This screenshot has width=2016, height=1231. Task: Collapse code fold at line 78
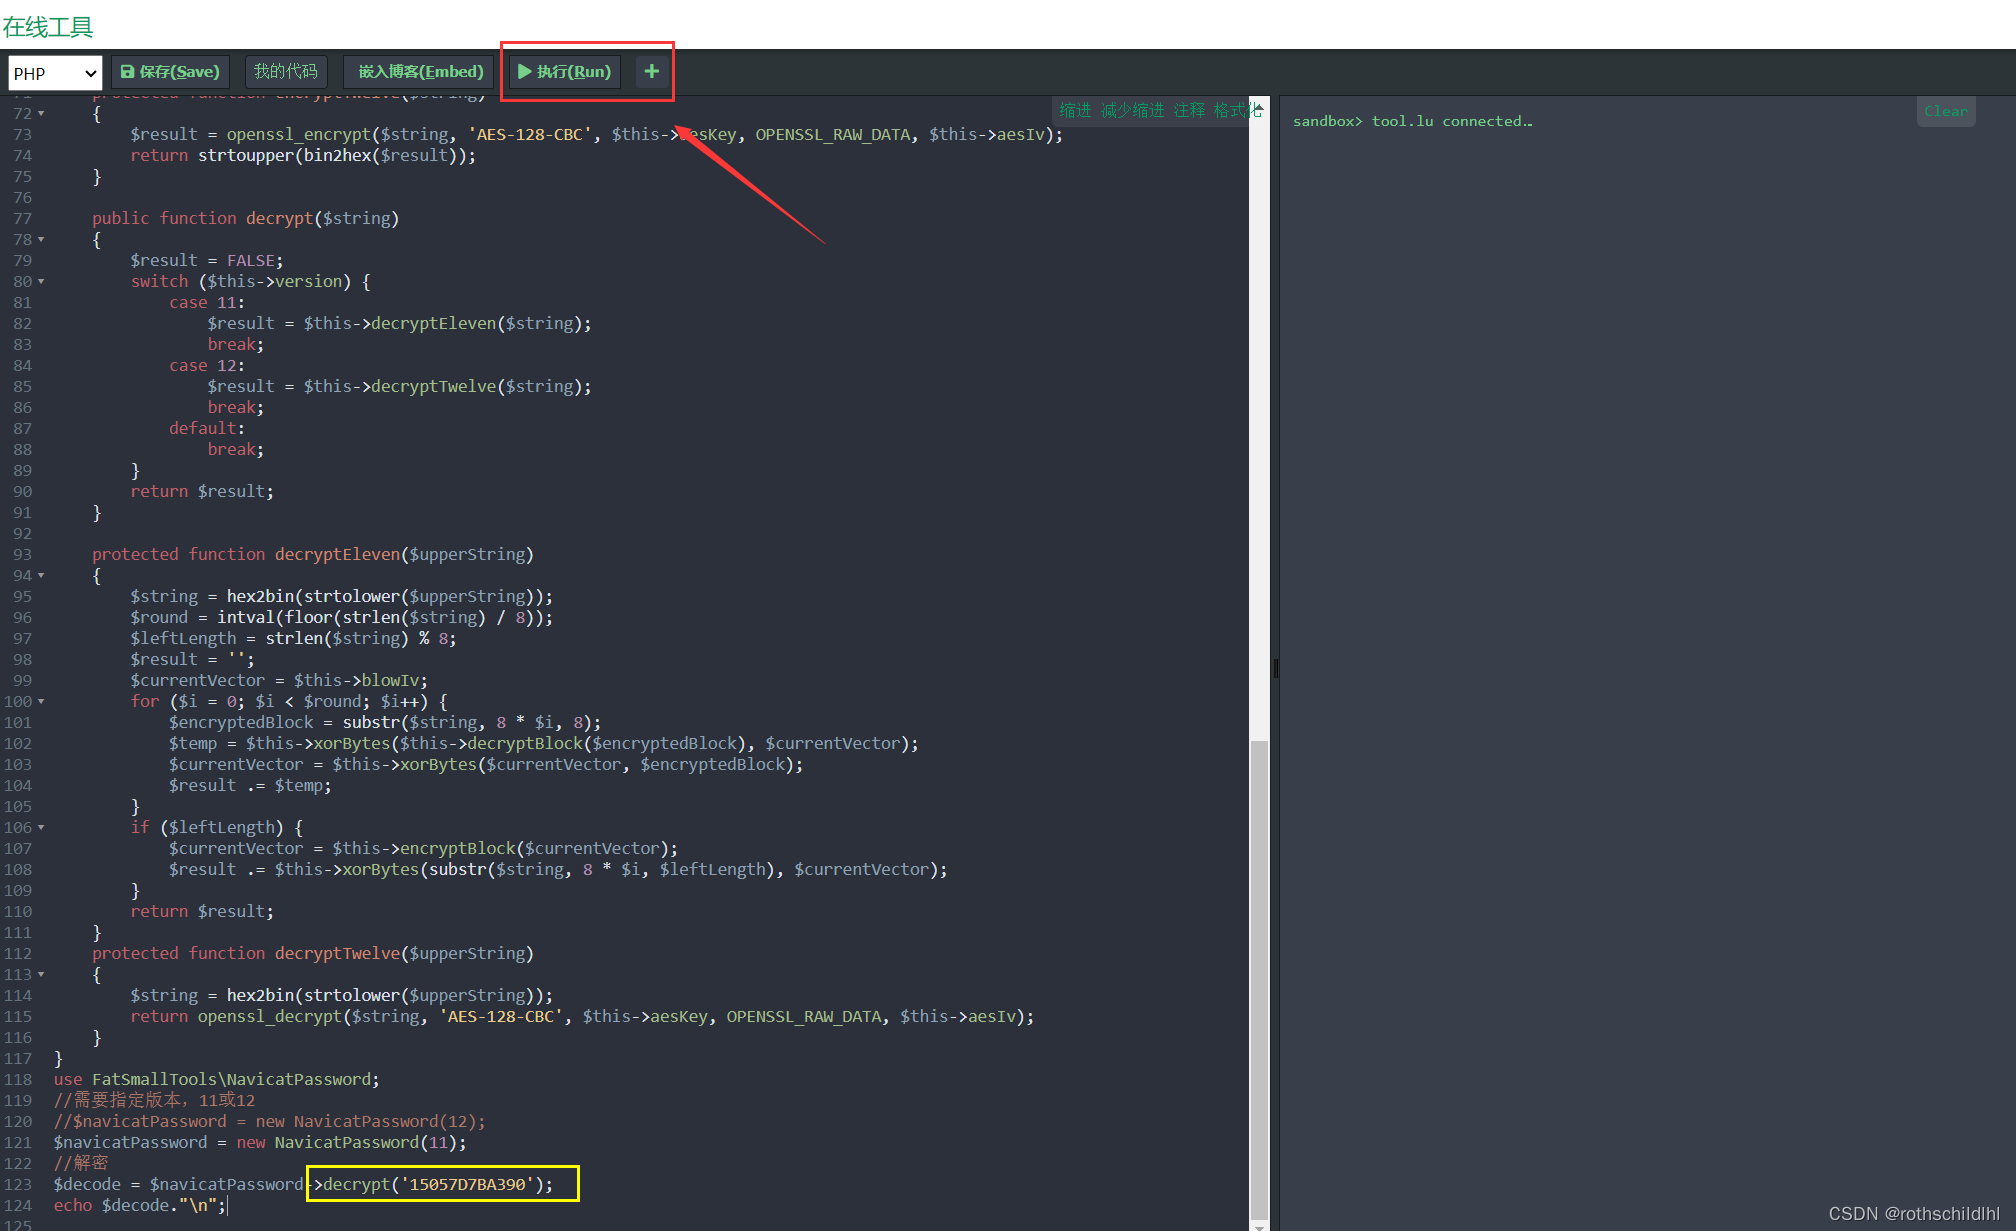[41, 240]
